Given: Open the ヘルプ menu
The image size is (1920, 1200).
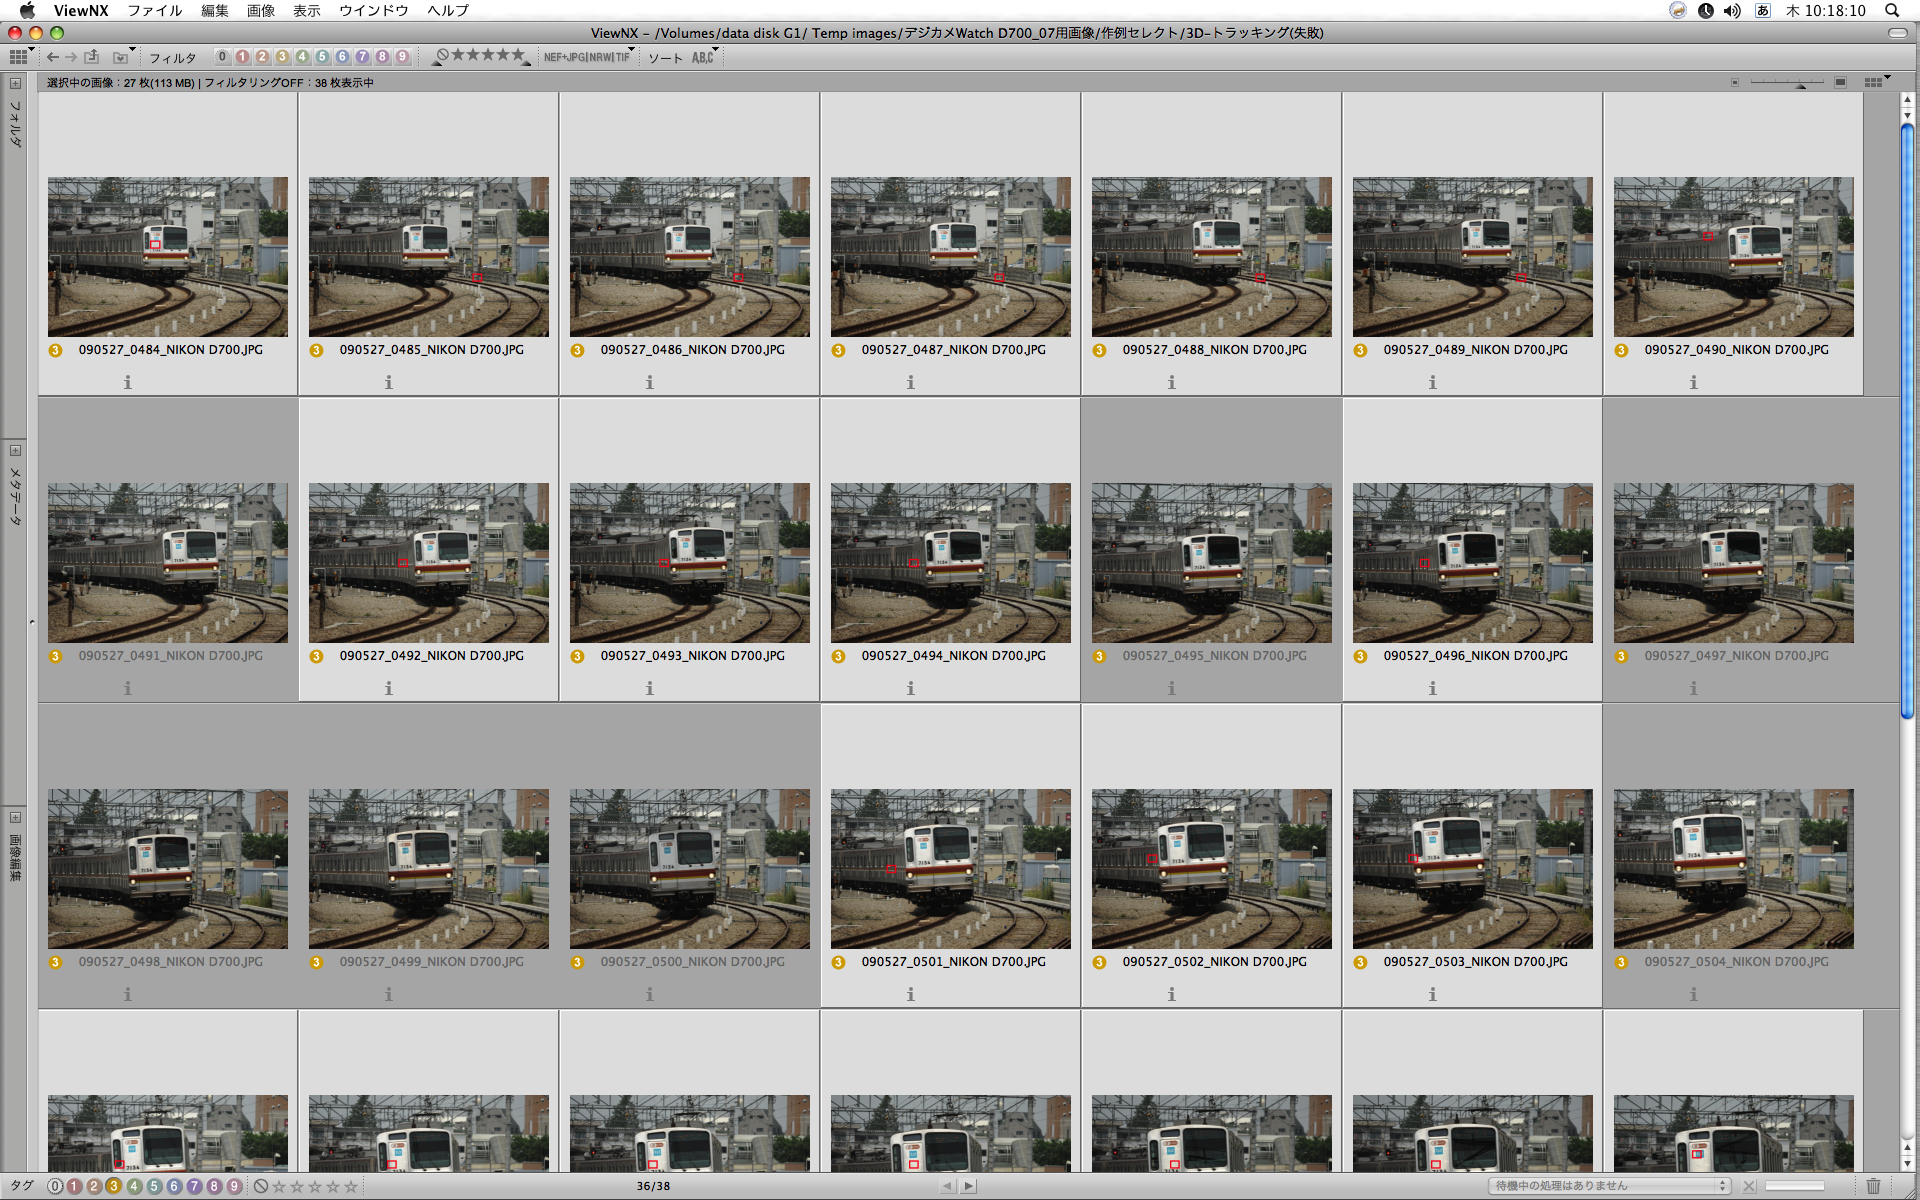Looking at the screenshot, I should click(x=448, y=10).
